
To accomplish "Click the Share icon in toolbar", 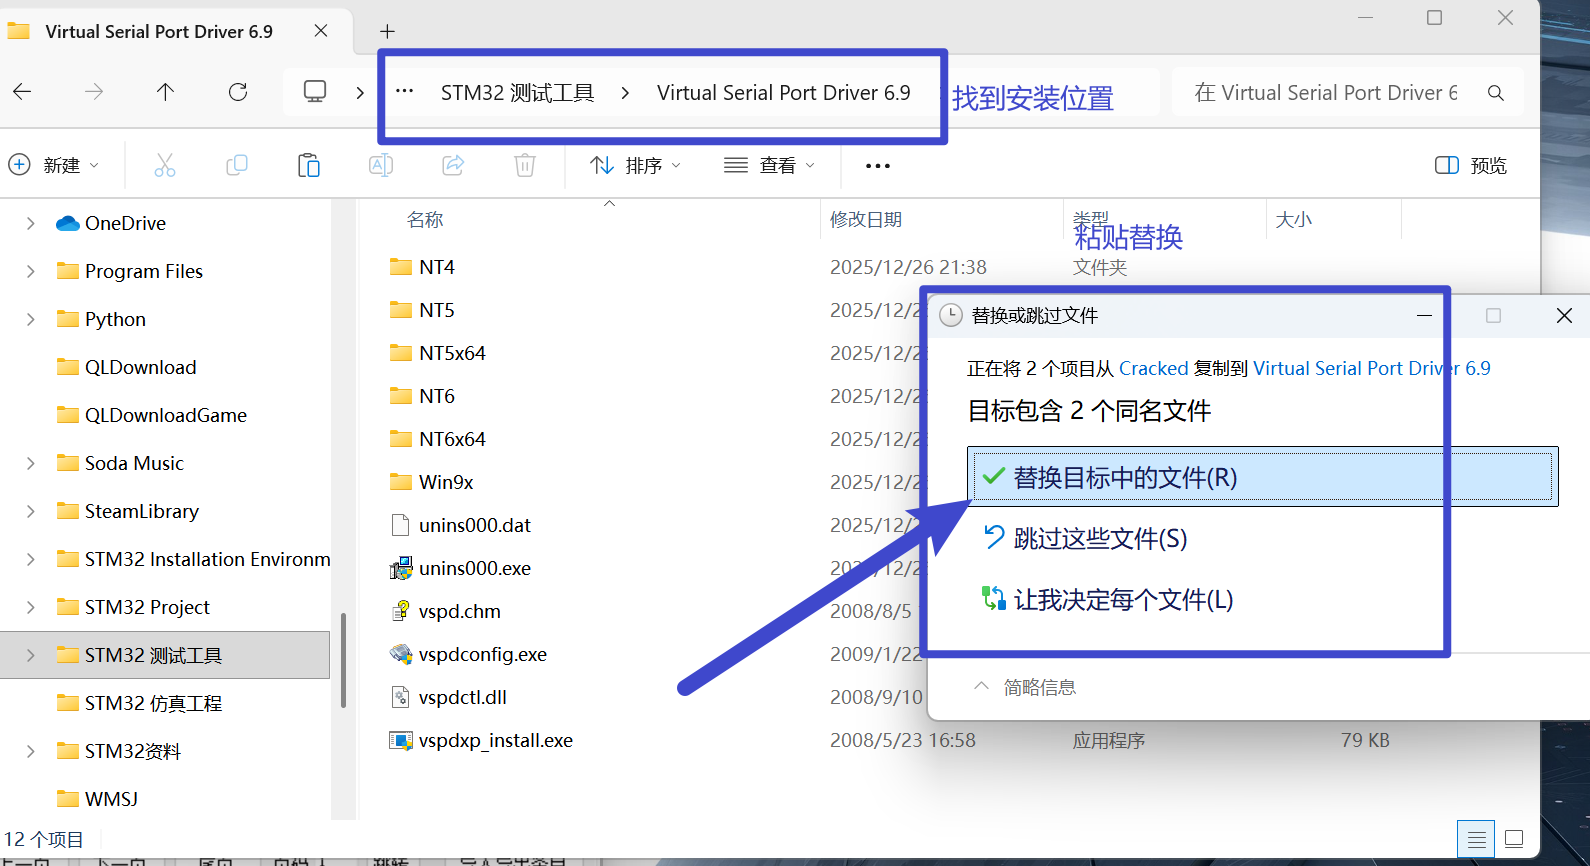I will click(453, 165).
